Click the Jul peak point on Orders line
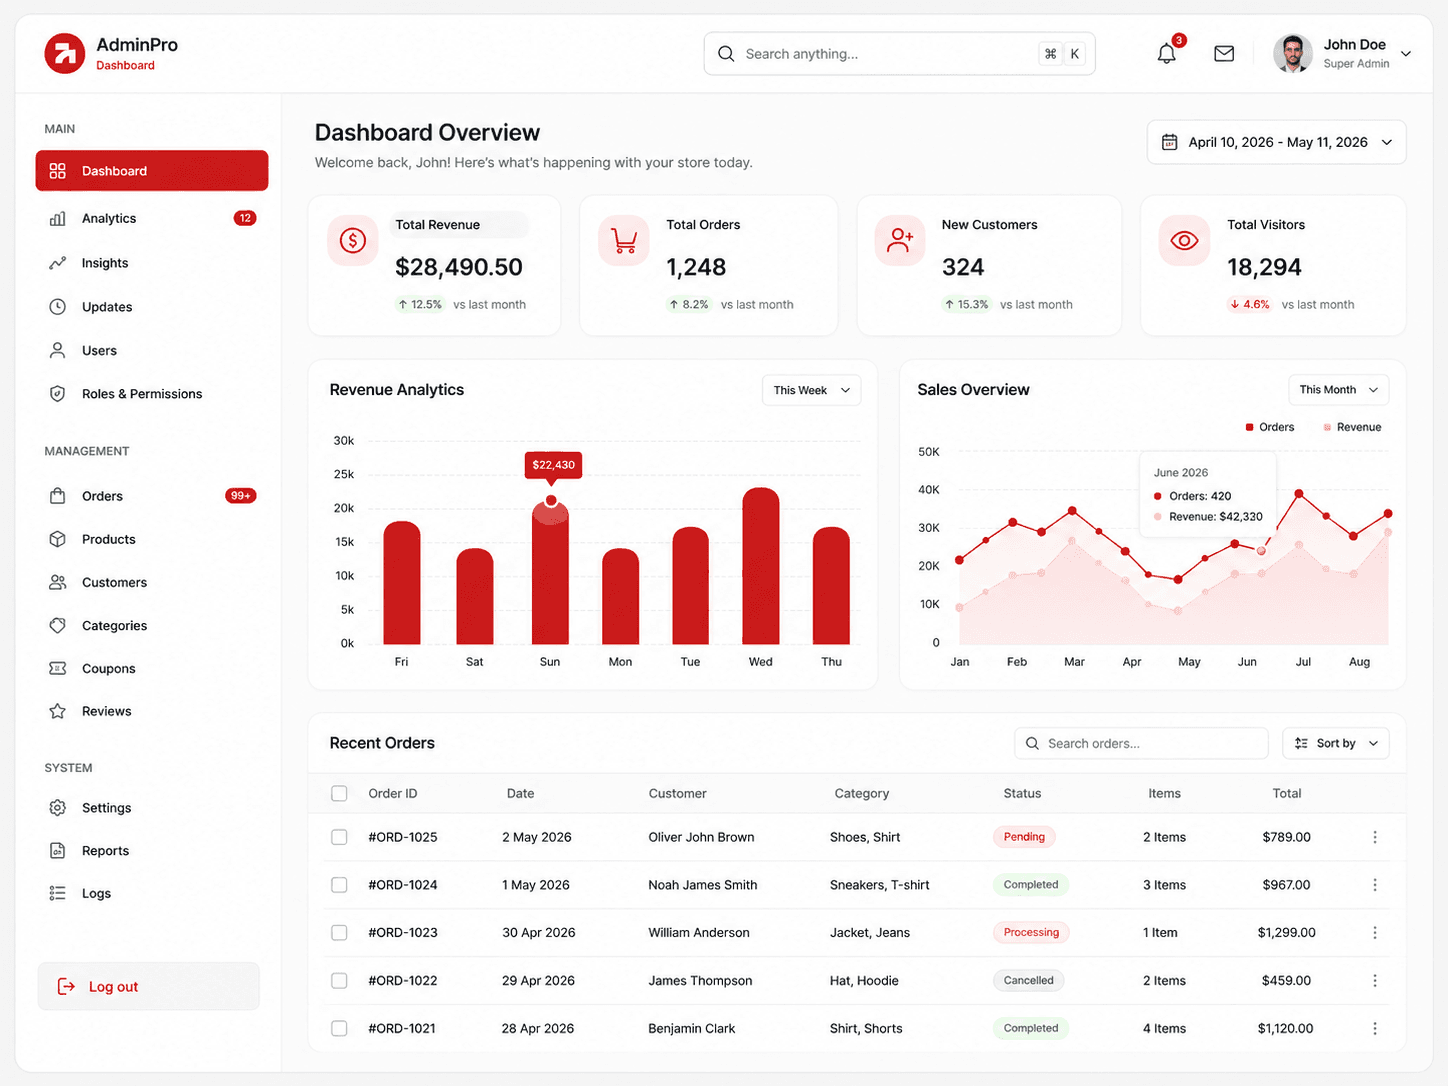 (x=1299, y=494)
